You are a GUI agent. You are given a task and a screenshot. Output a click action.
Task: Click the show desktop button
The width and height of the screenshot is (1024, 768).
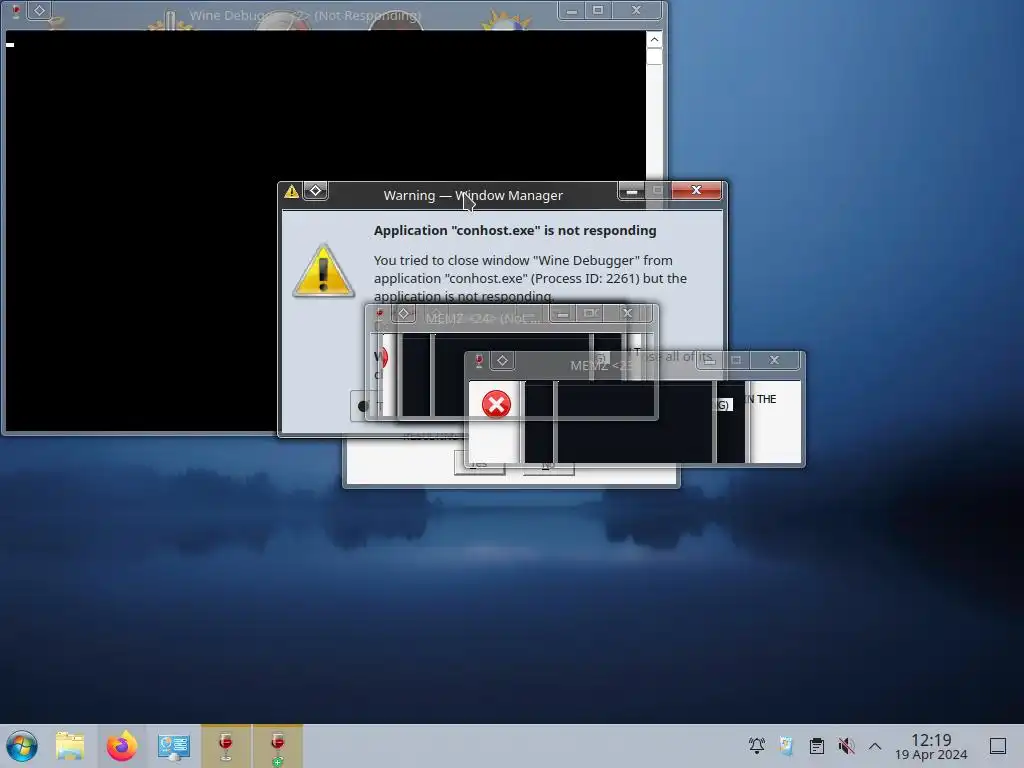(998, 746)
